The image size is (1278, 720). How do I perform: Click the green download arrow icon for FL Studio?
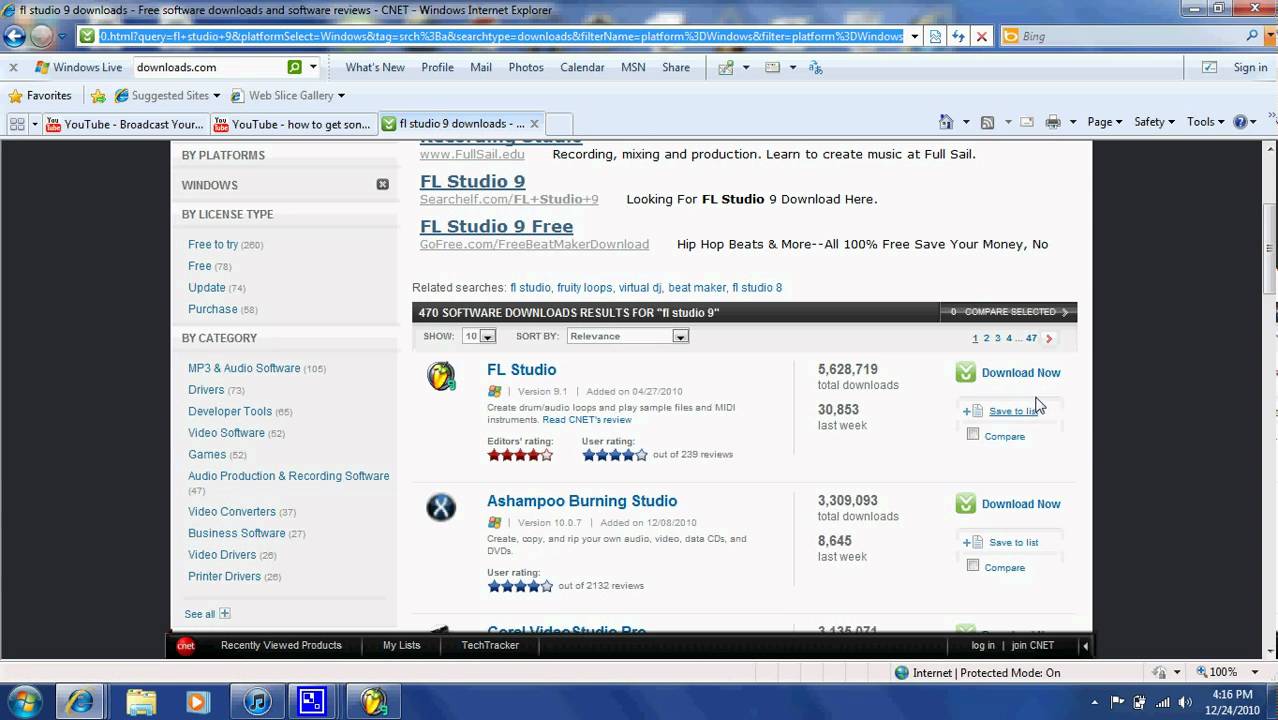click(x=965, y=372)
